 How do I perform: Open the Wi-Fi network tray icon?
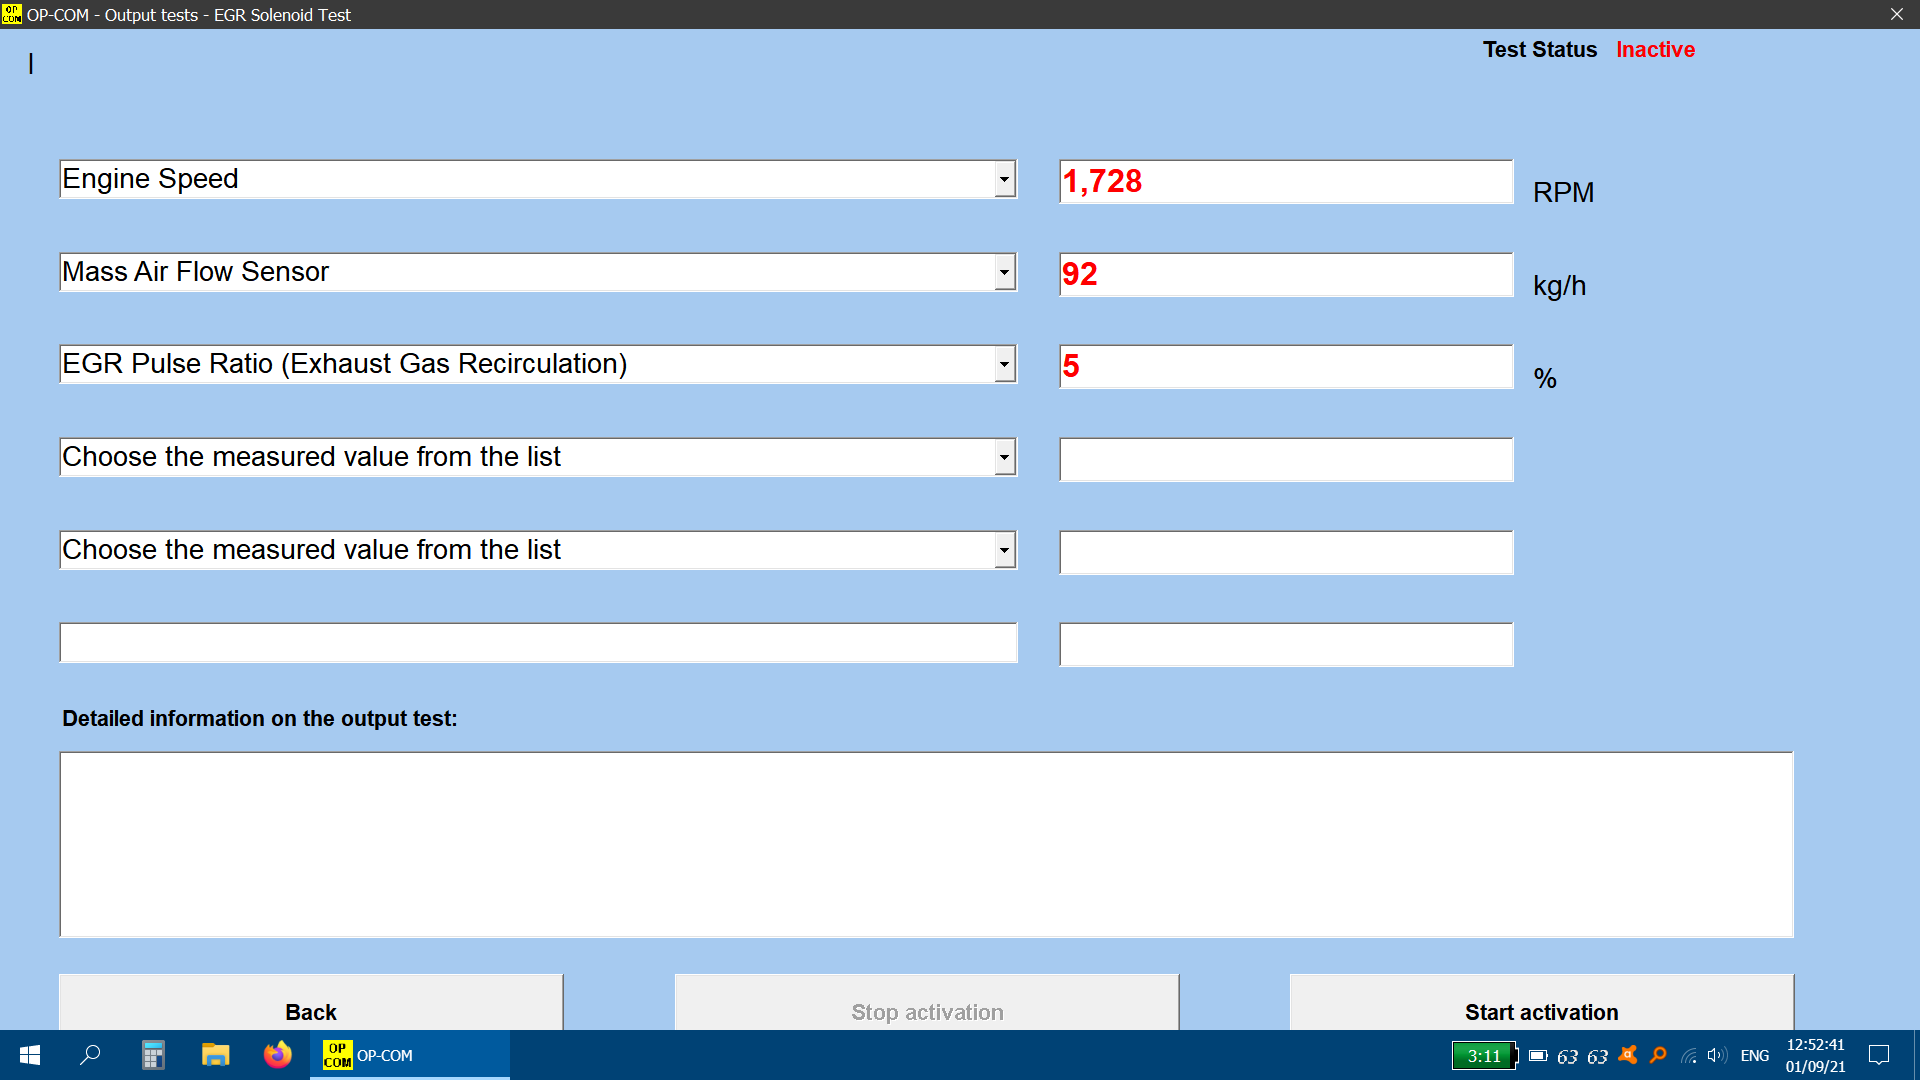[1689, 1055]
